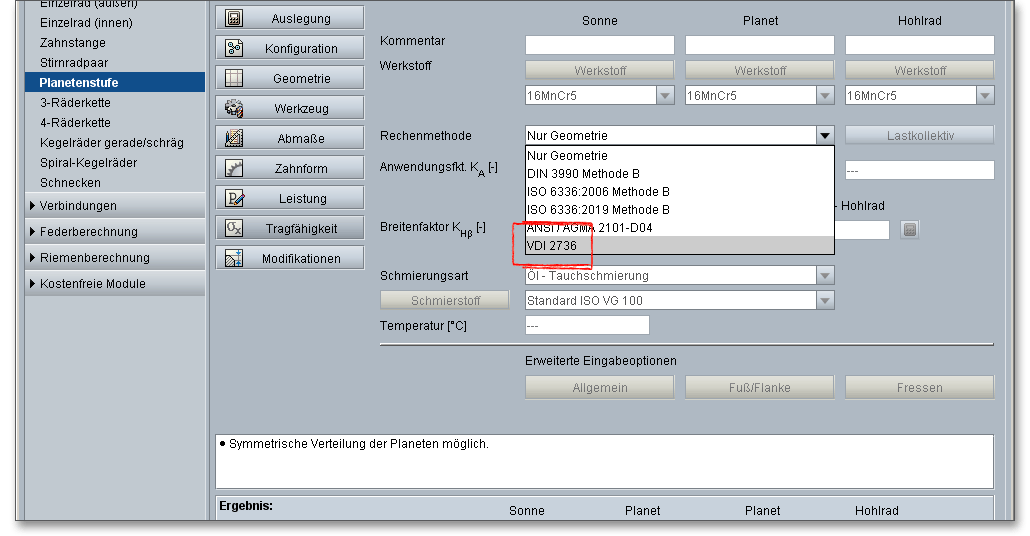Screen dimensions: 1030x536
Task: Click the Geometrie table icon
Action: pyautogui.click(x=234, y=78)
